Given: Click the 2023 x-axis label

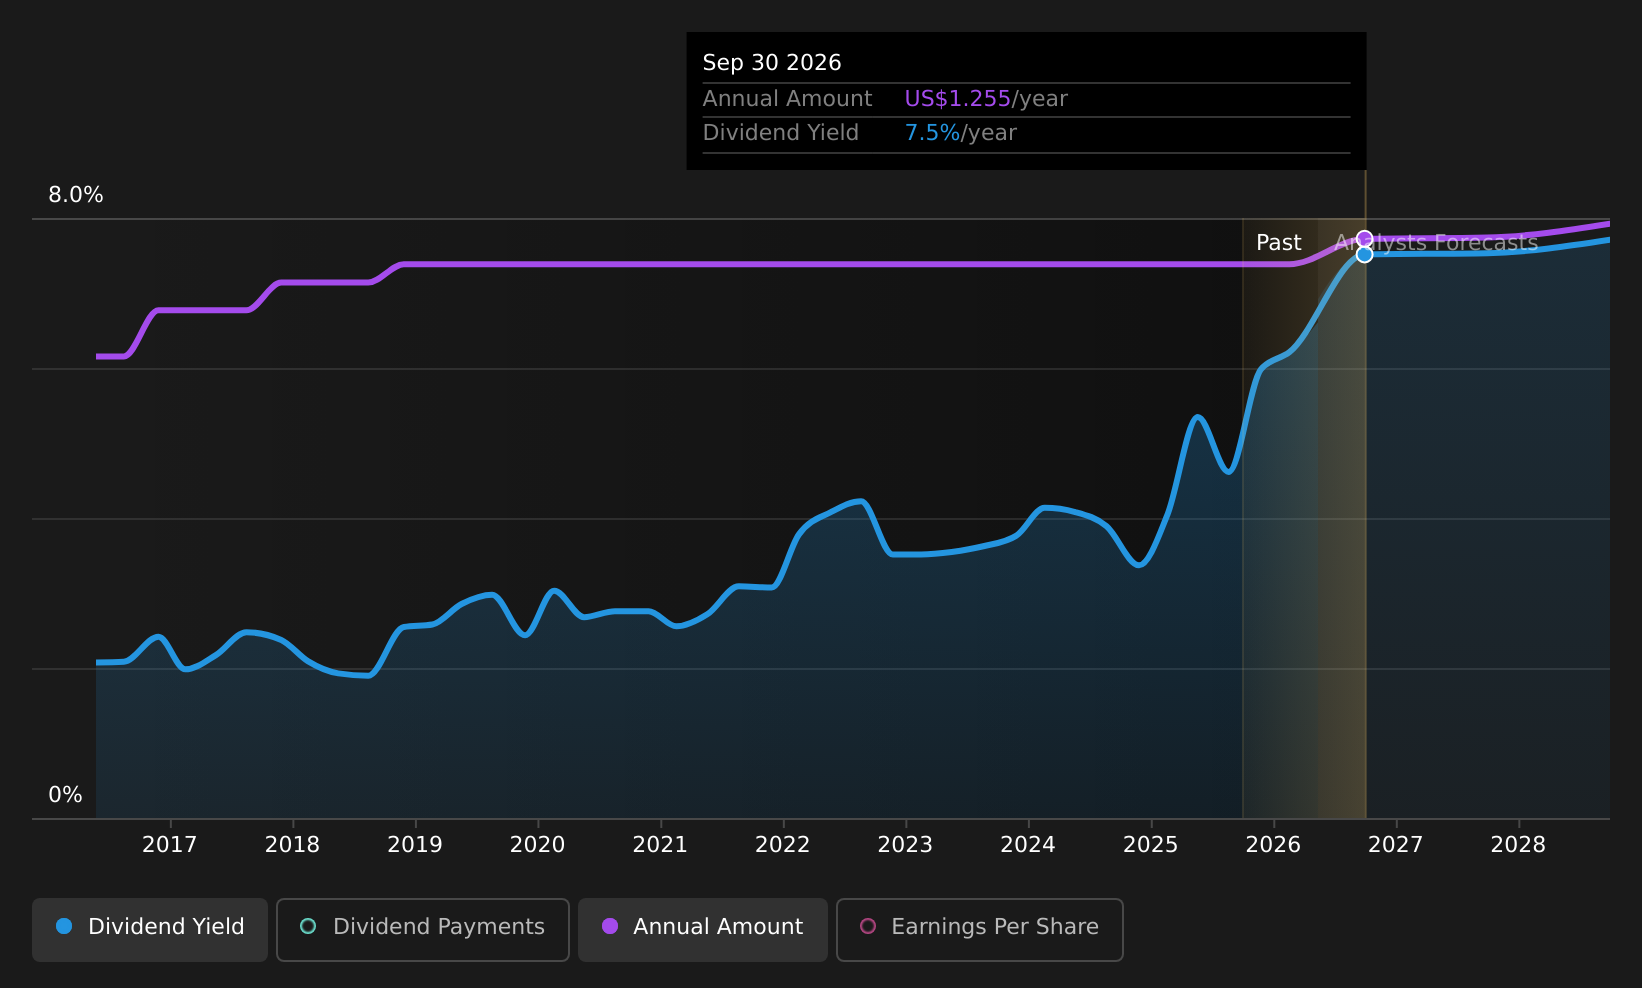Looking at the screenshot, I should (905, 845).
